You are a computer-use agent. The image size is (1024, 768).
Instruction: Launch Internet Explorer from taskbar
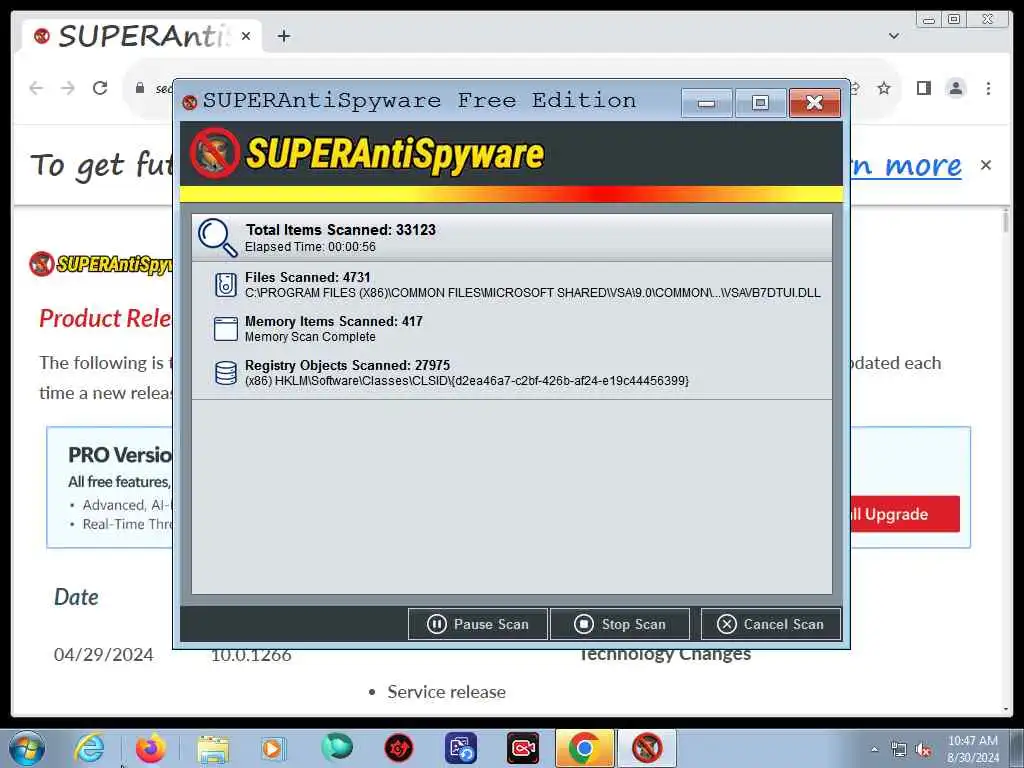89,748
